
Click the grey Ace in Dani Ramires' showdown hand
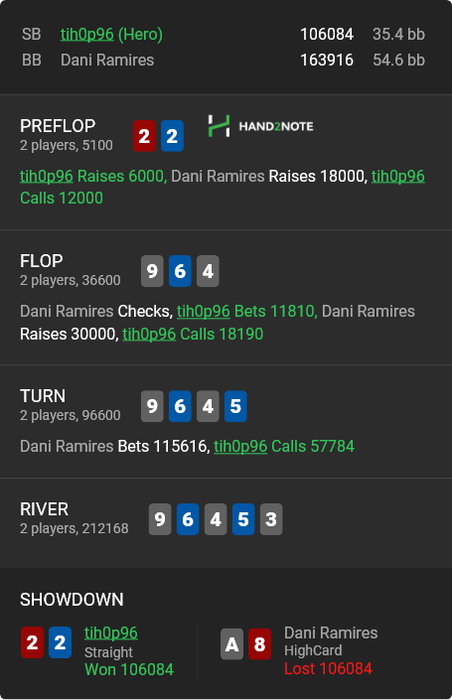coord(232,644)
